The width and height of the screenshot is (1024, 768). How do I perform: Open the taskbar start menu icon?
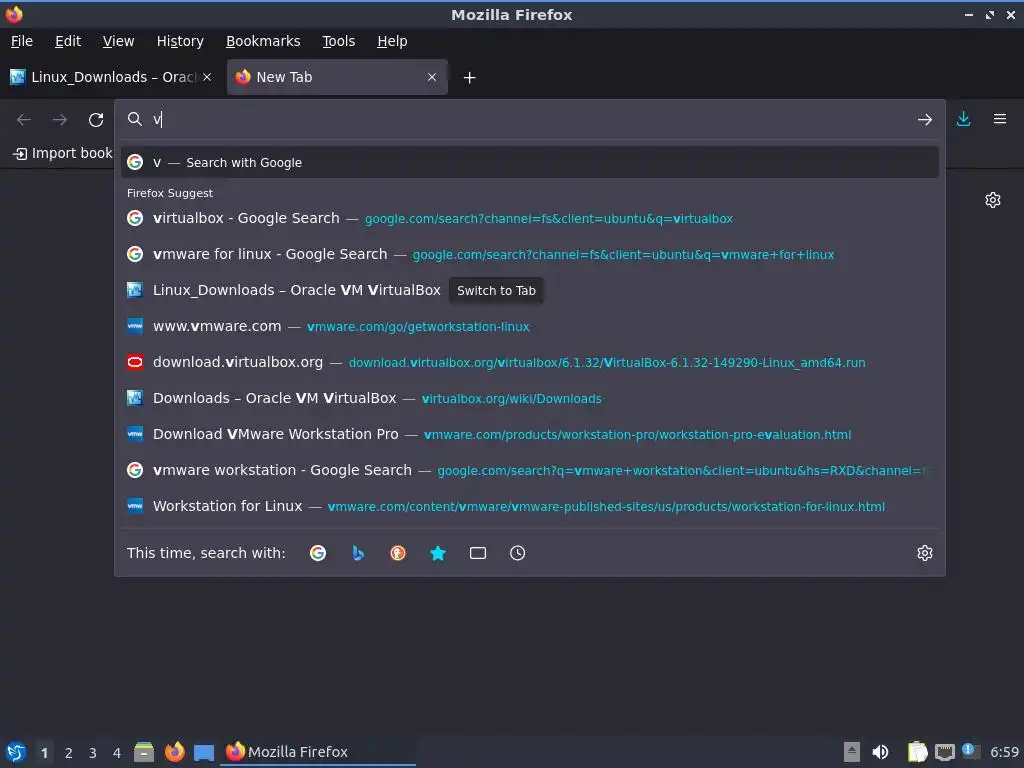pyautogui.click(x=16, y=752)
